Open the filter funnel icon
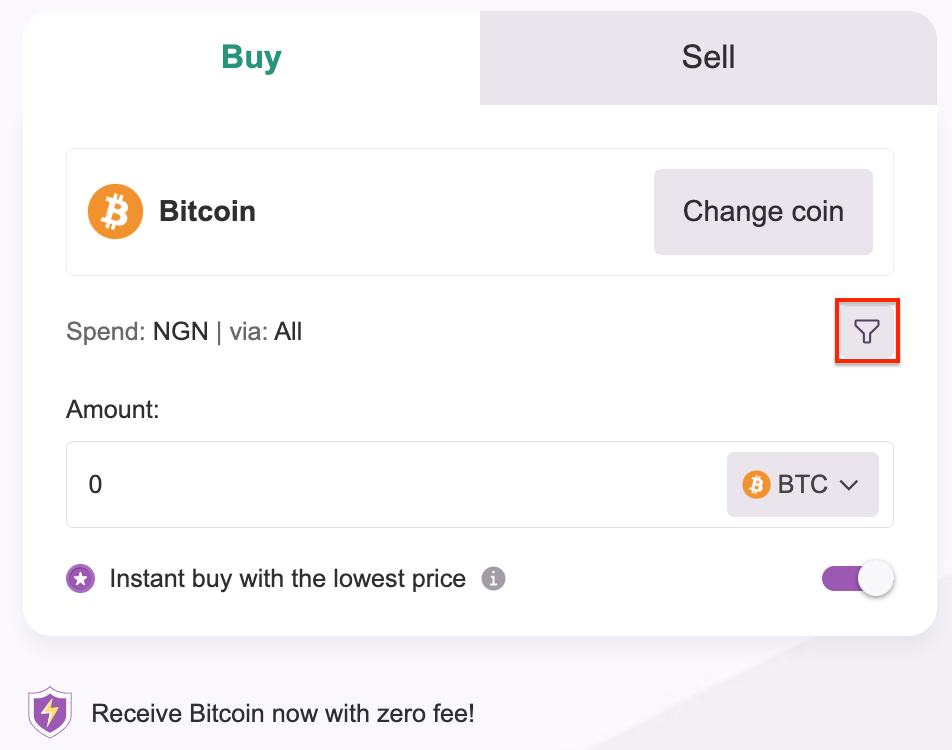 point(867,332)
